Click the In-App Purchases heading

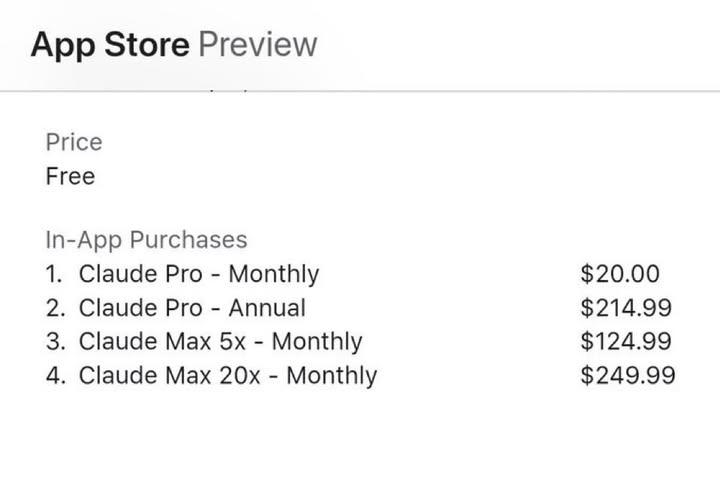(x=146, y=240)
